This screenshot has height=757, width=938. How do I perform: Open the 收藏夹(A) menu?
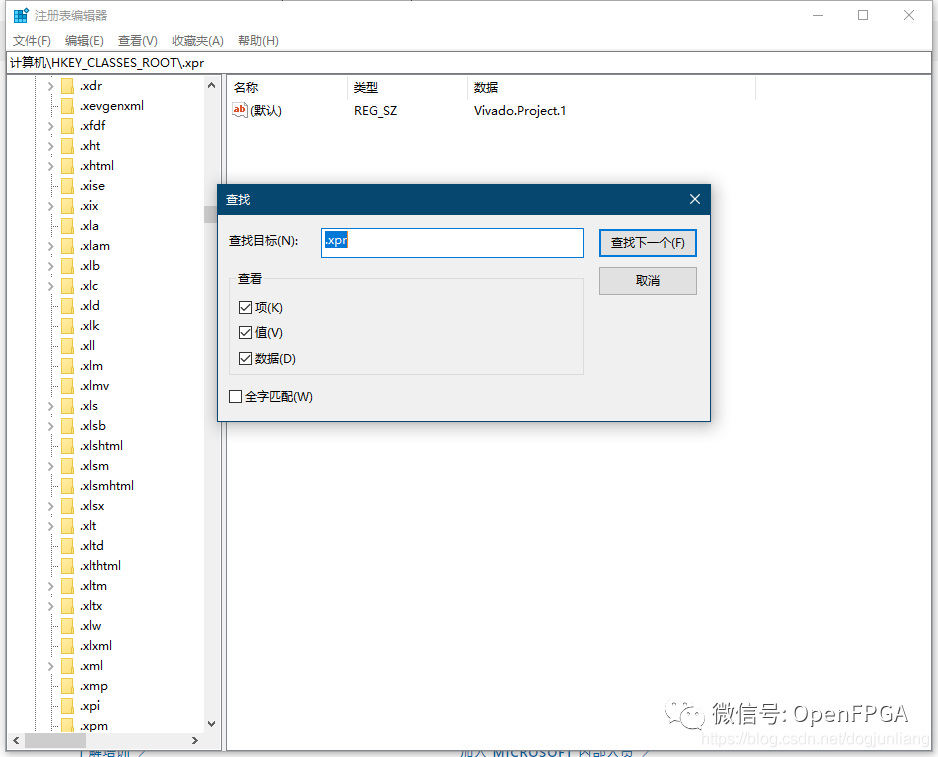click(196, 40)
